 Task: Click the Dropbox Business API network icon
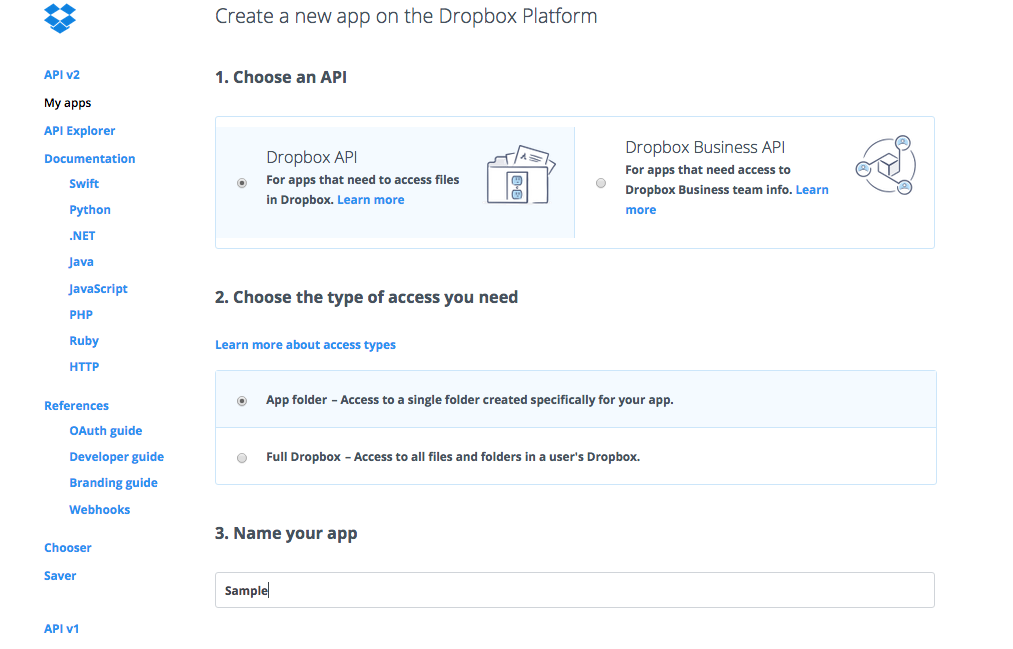pos(884,165)
